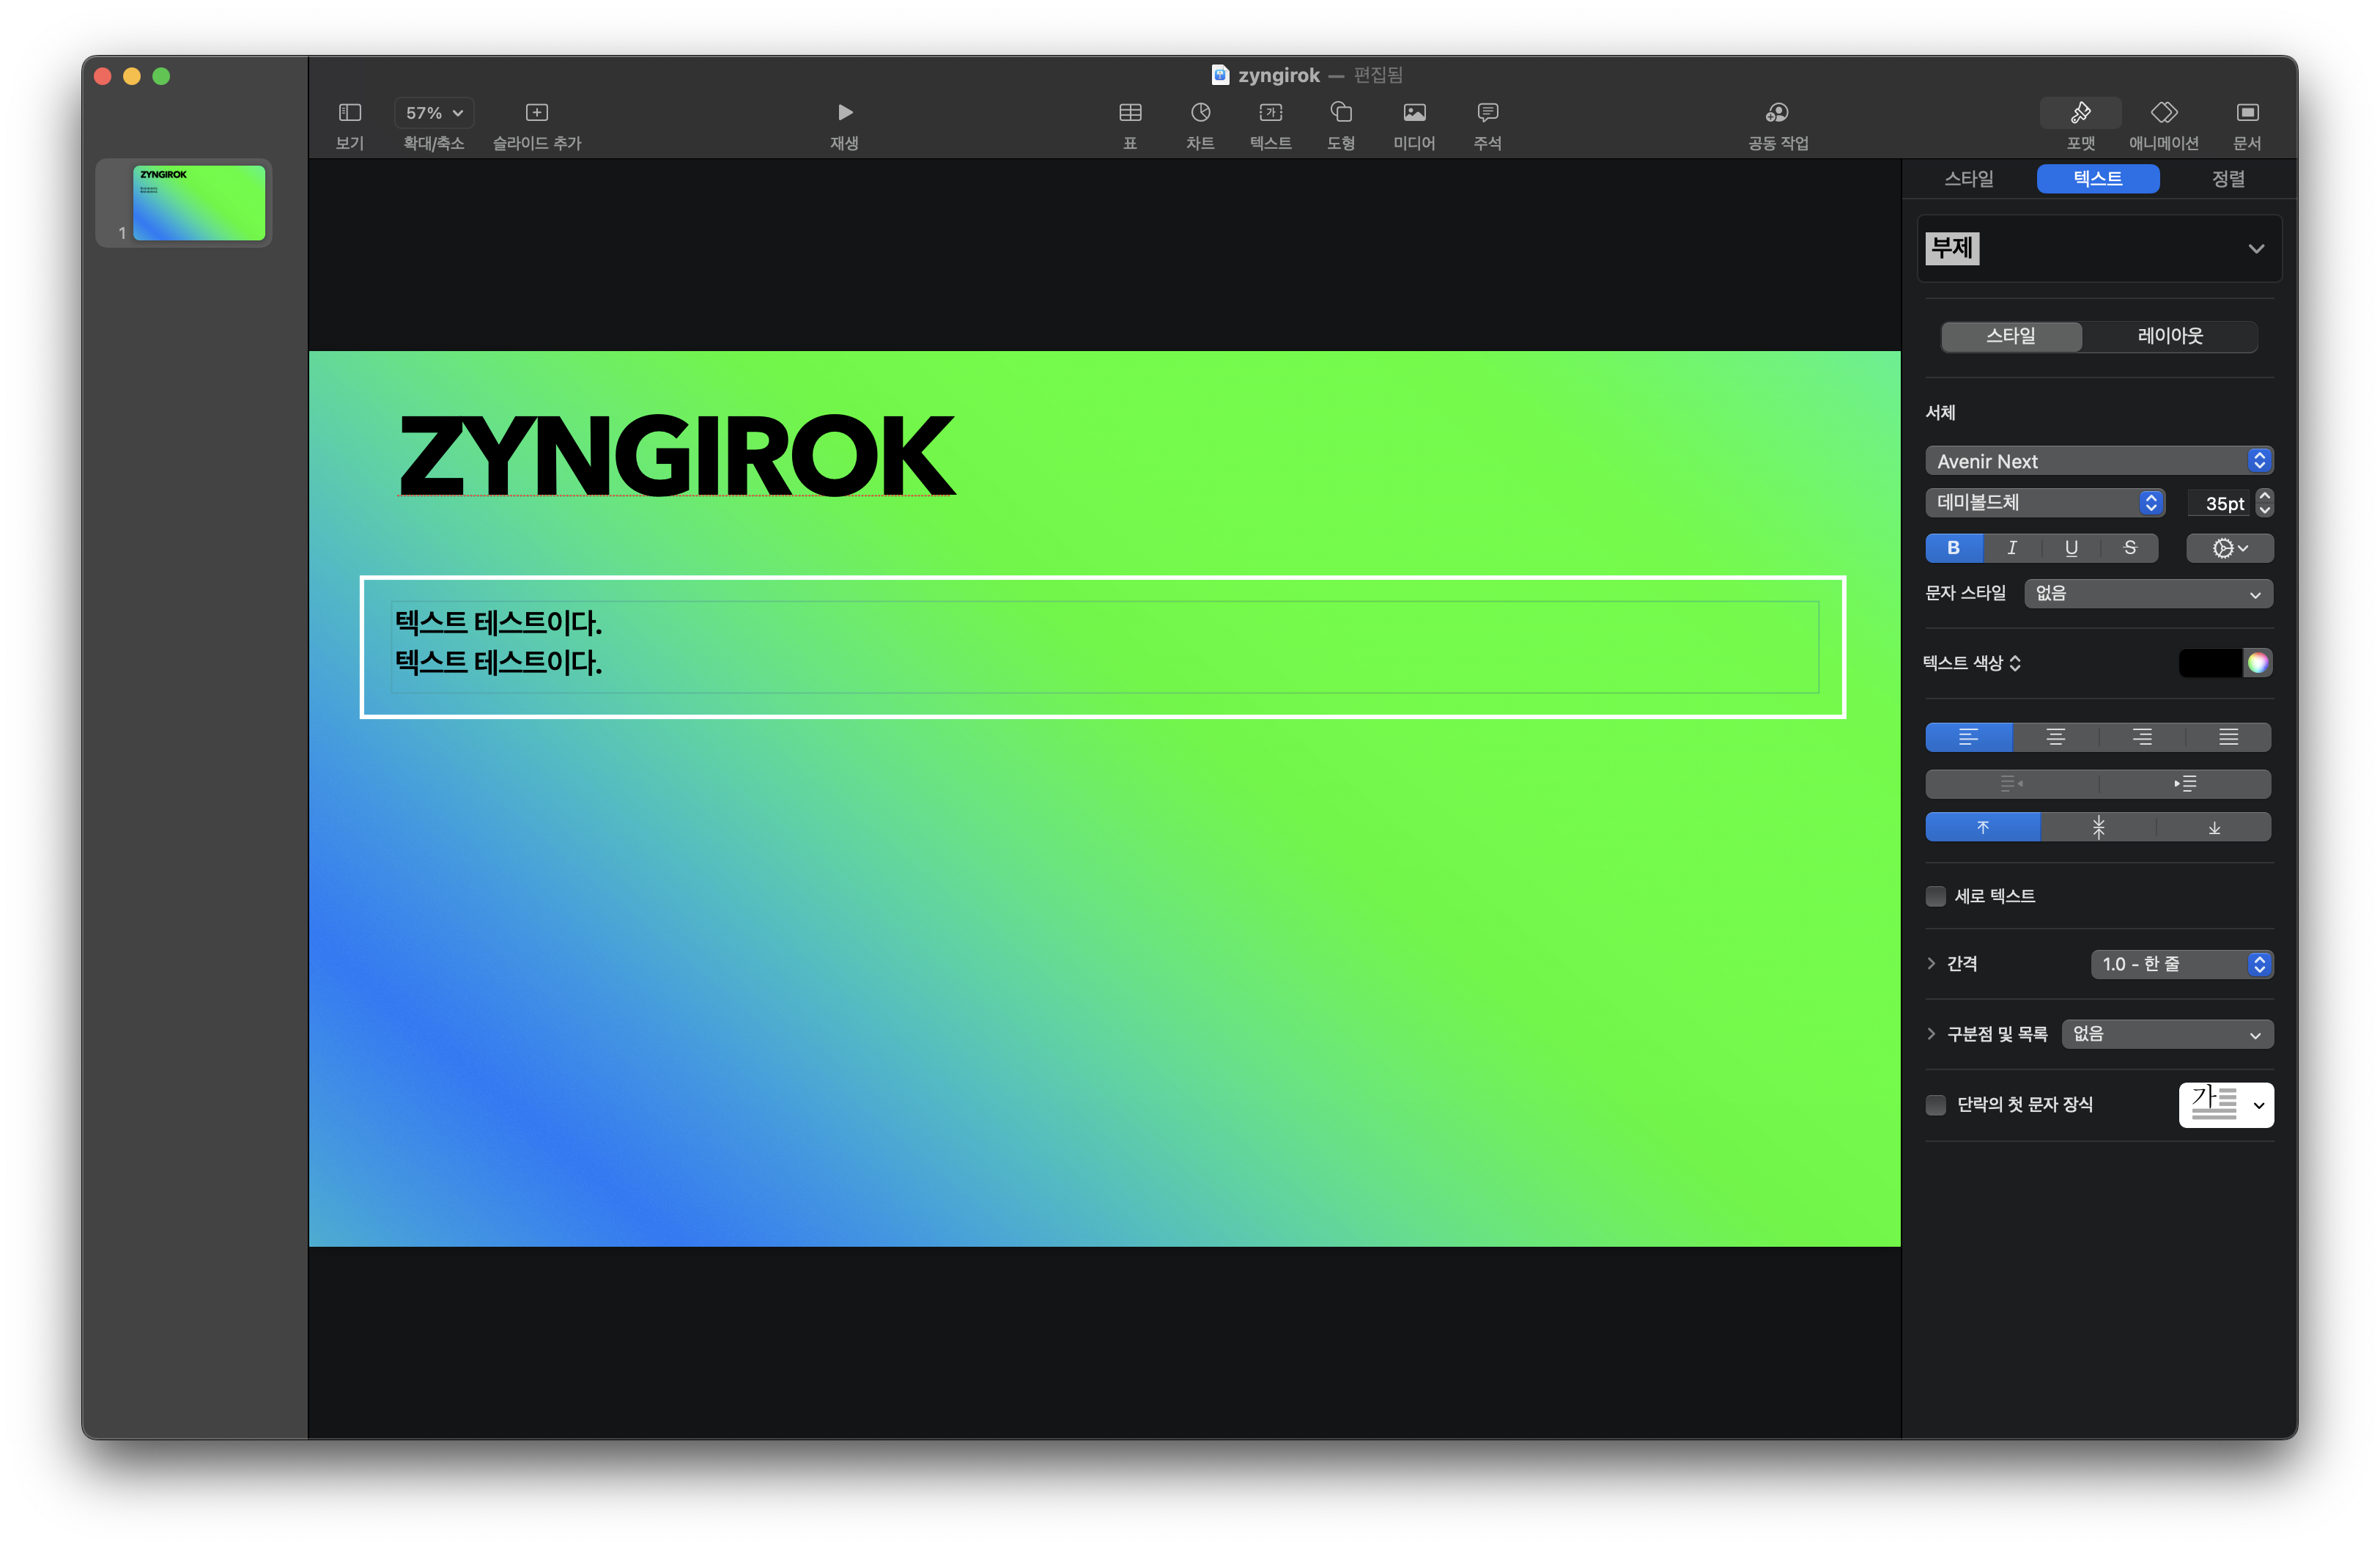Viewport: 2380px width, 1548px height.
Task: Expand the Bullets and Lists section
Action: [1931, 1034]
